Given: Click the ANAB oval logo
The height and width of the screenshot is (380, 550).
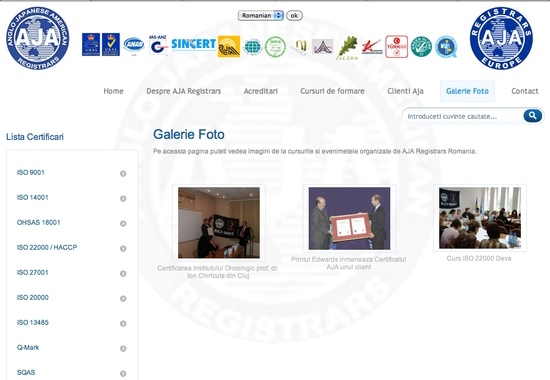Looking at the screenshot, I should tap(134, 45).
